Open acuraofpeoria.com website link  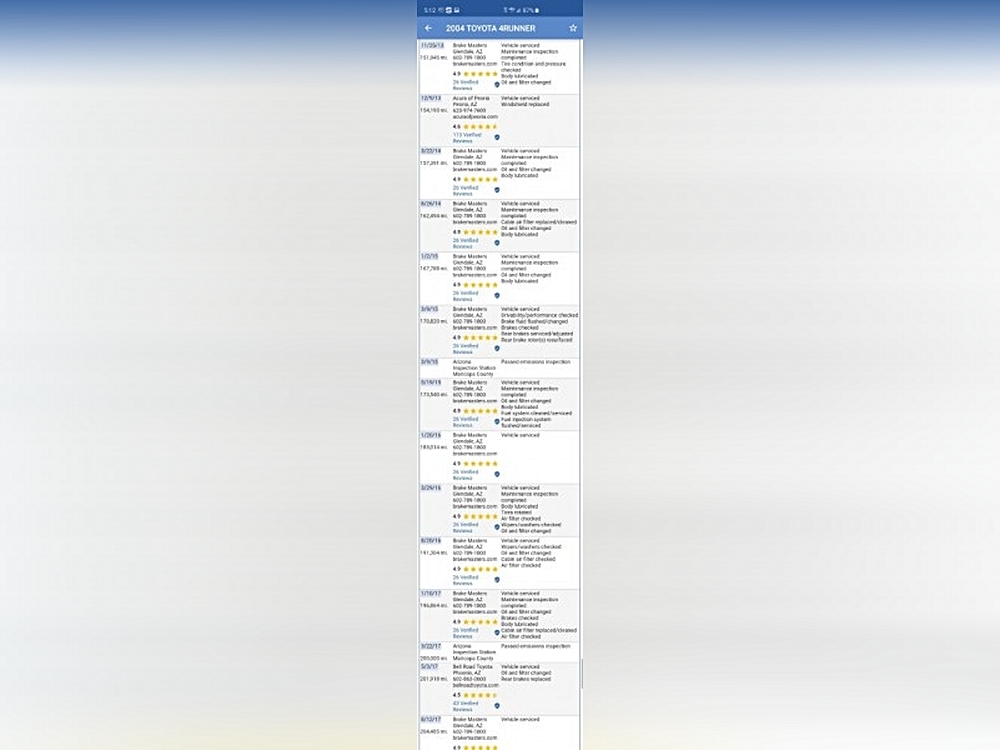point(475,116)
